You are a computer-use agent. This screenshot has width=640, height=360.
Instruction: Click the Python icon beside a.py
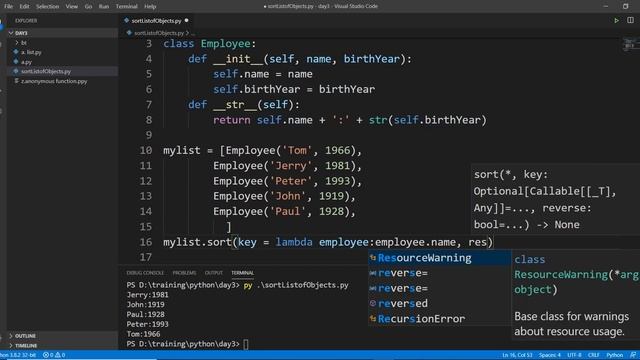[16, 62]
